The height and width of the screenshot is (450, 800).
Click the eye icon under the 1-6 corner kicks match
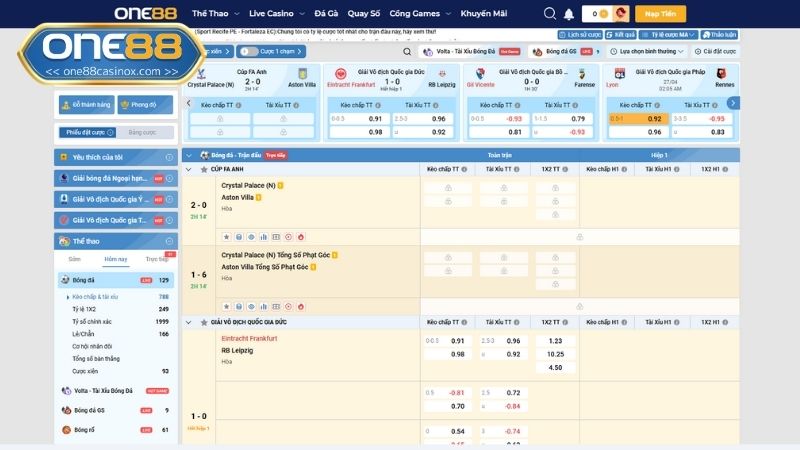tap(251, 307)
